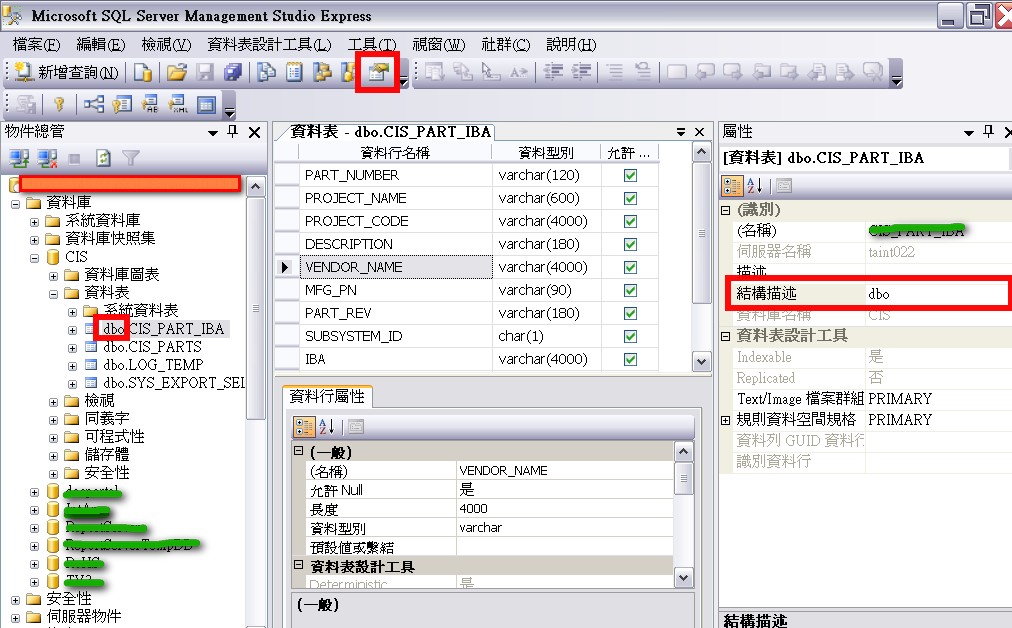Viewport: 1012px width, 628px height.
Task: Click the Save All icon
Action: click(x=232, y=72)
